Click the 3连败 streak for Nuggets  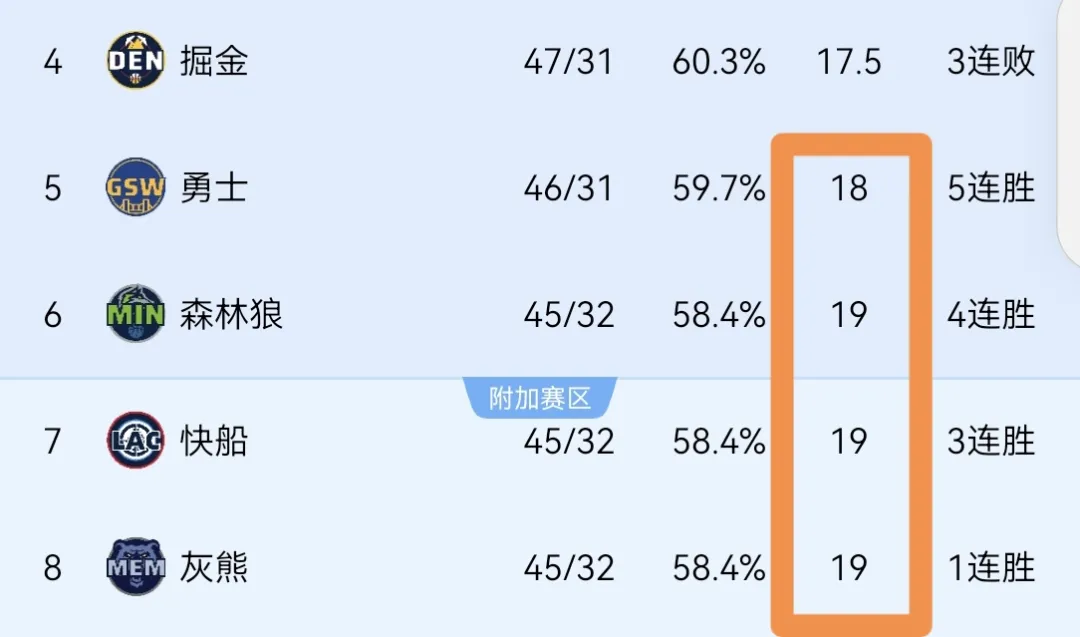click(991, 61)
